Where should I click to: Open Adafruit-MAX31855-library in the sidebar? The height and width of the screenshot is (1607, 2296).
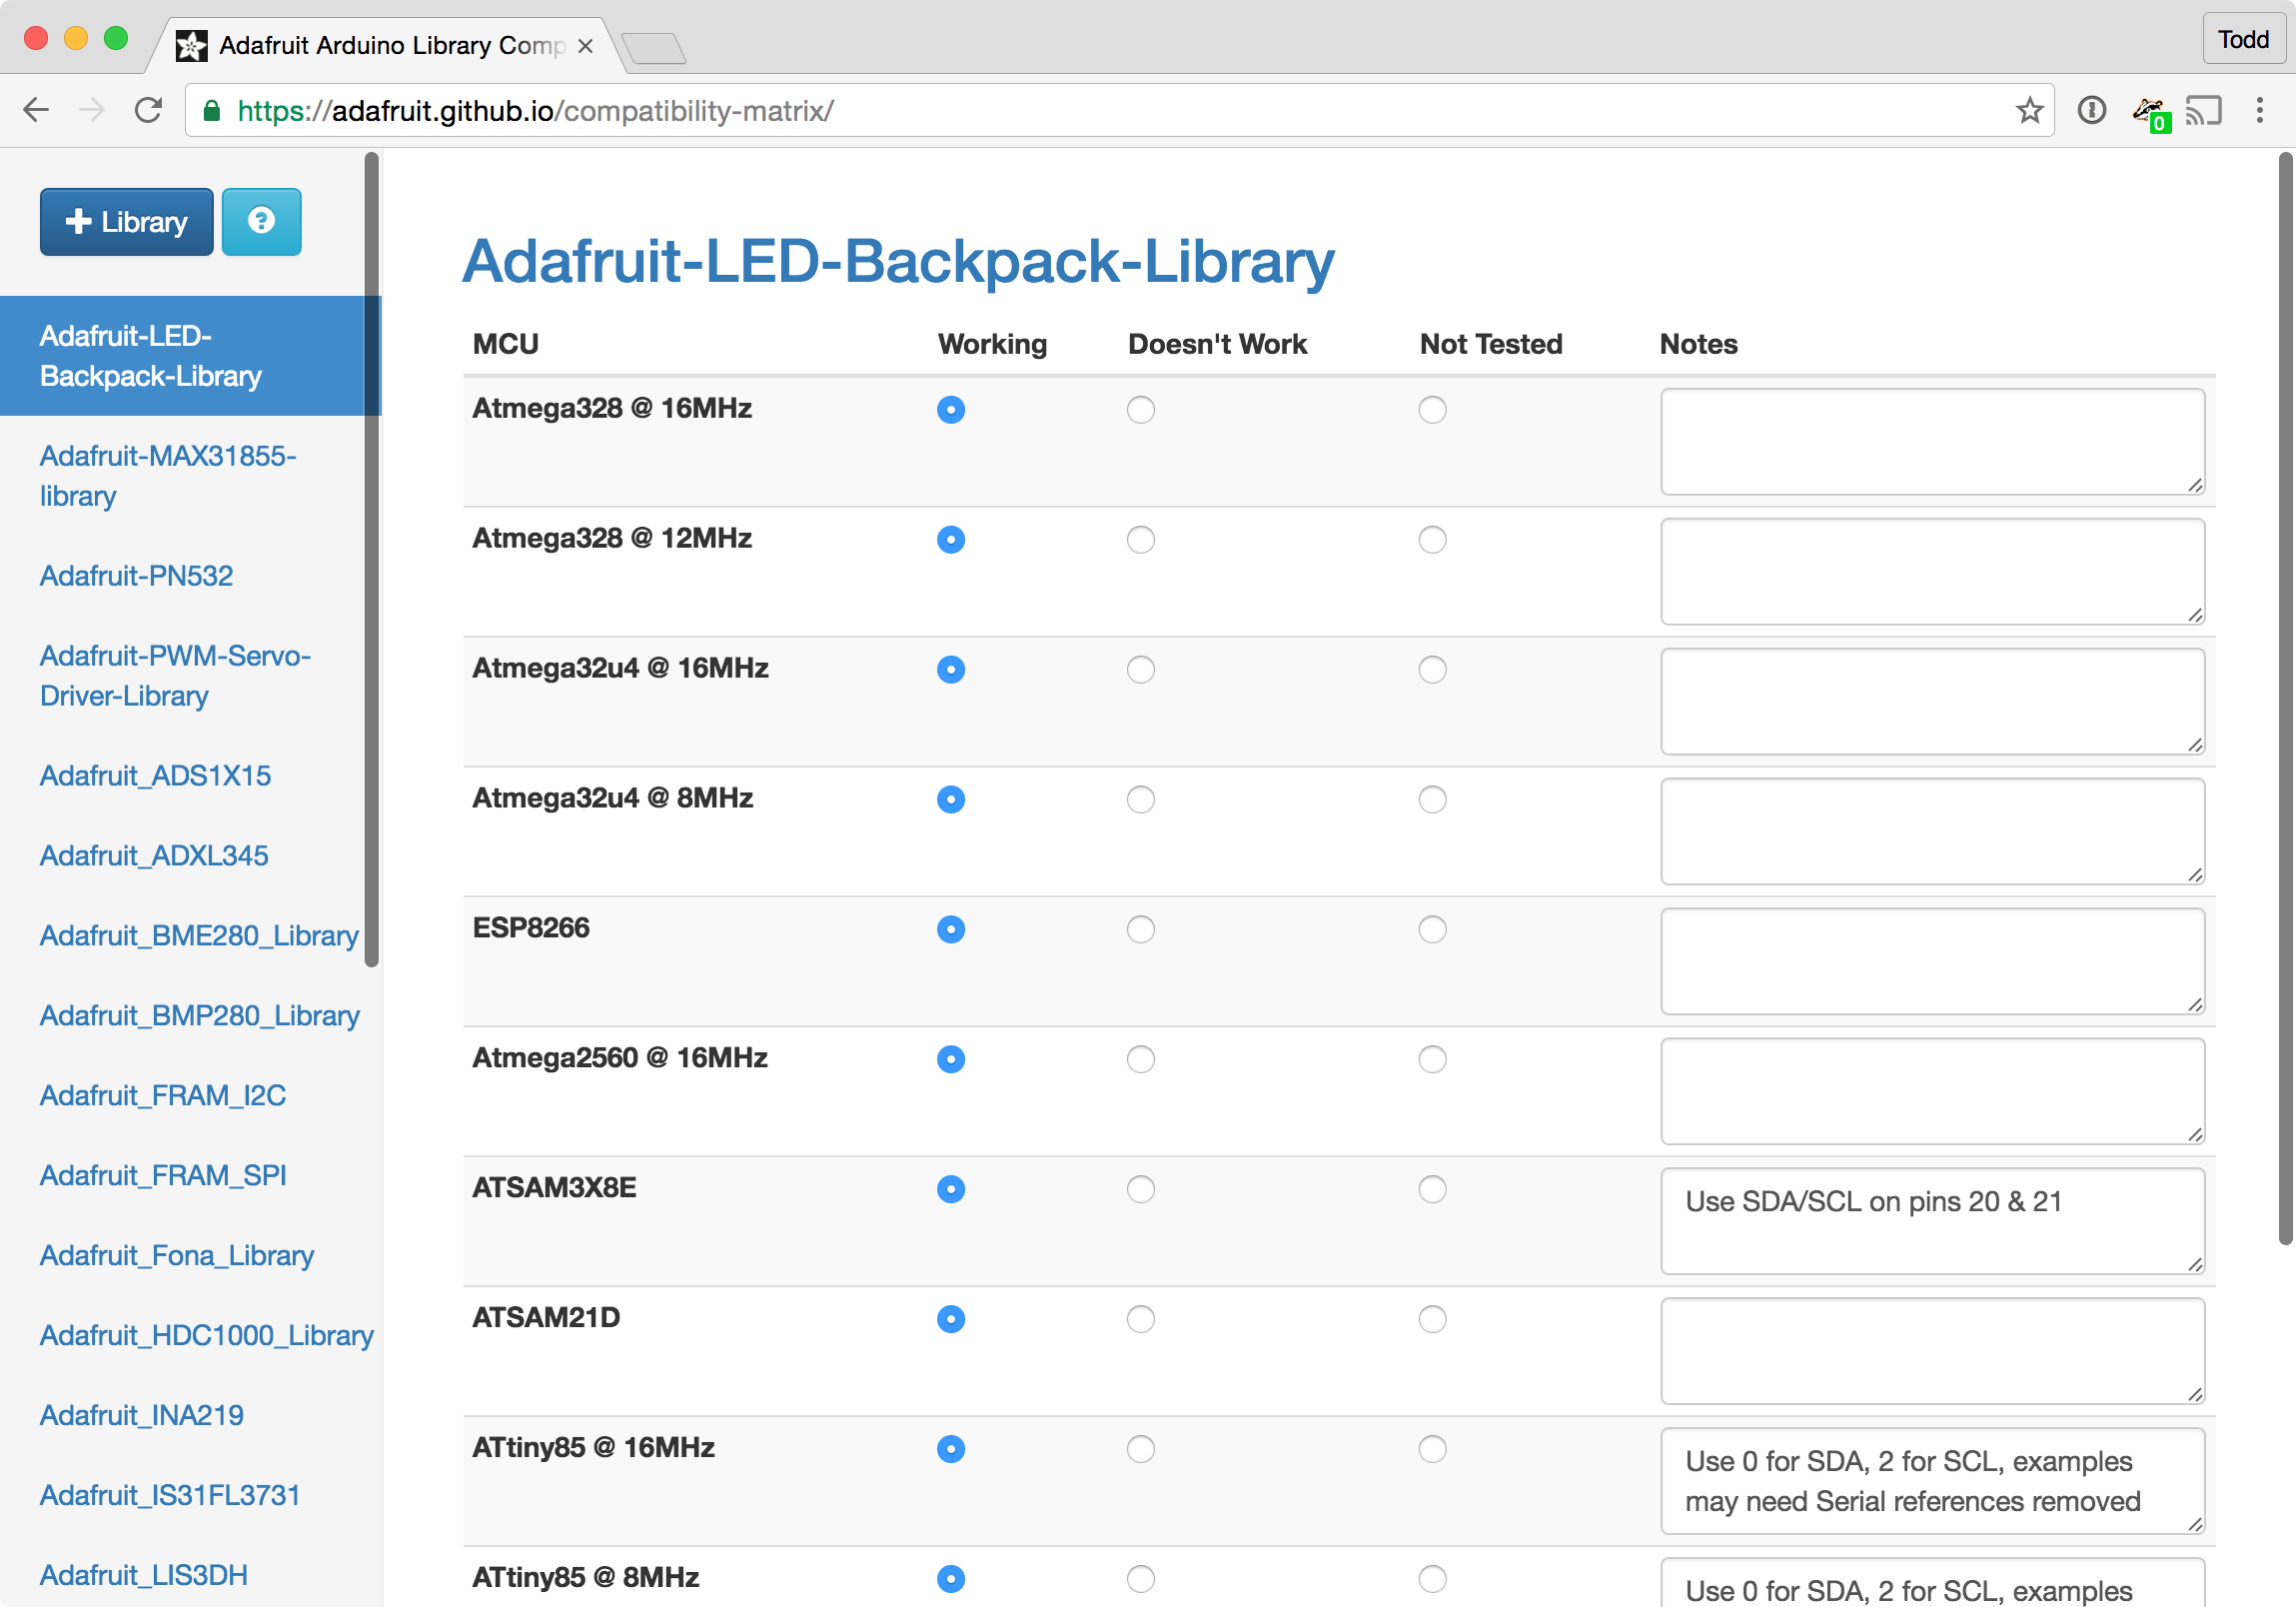point(168,476)
